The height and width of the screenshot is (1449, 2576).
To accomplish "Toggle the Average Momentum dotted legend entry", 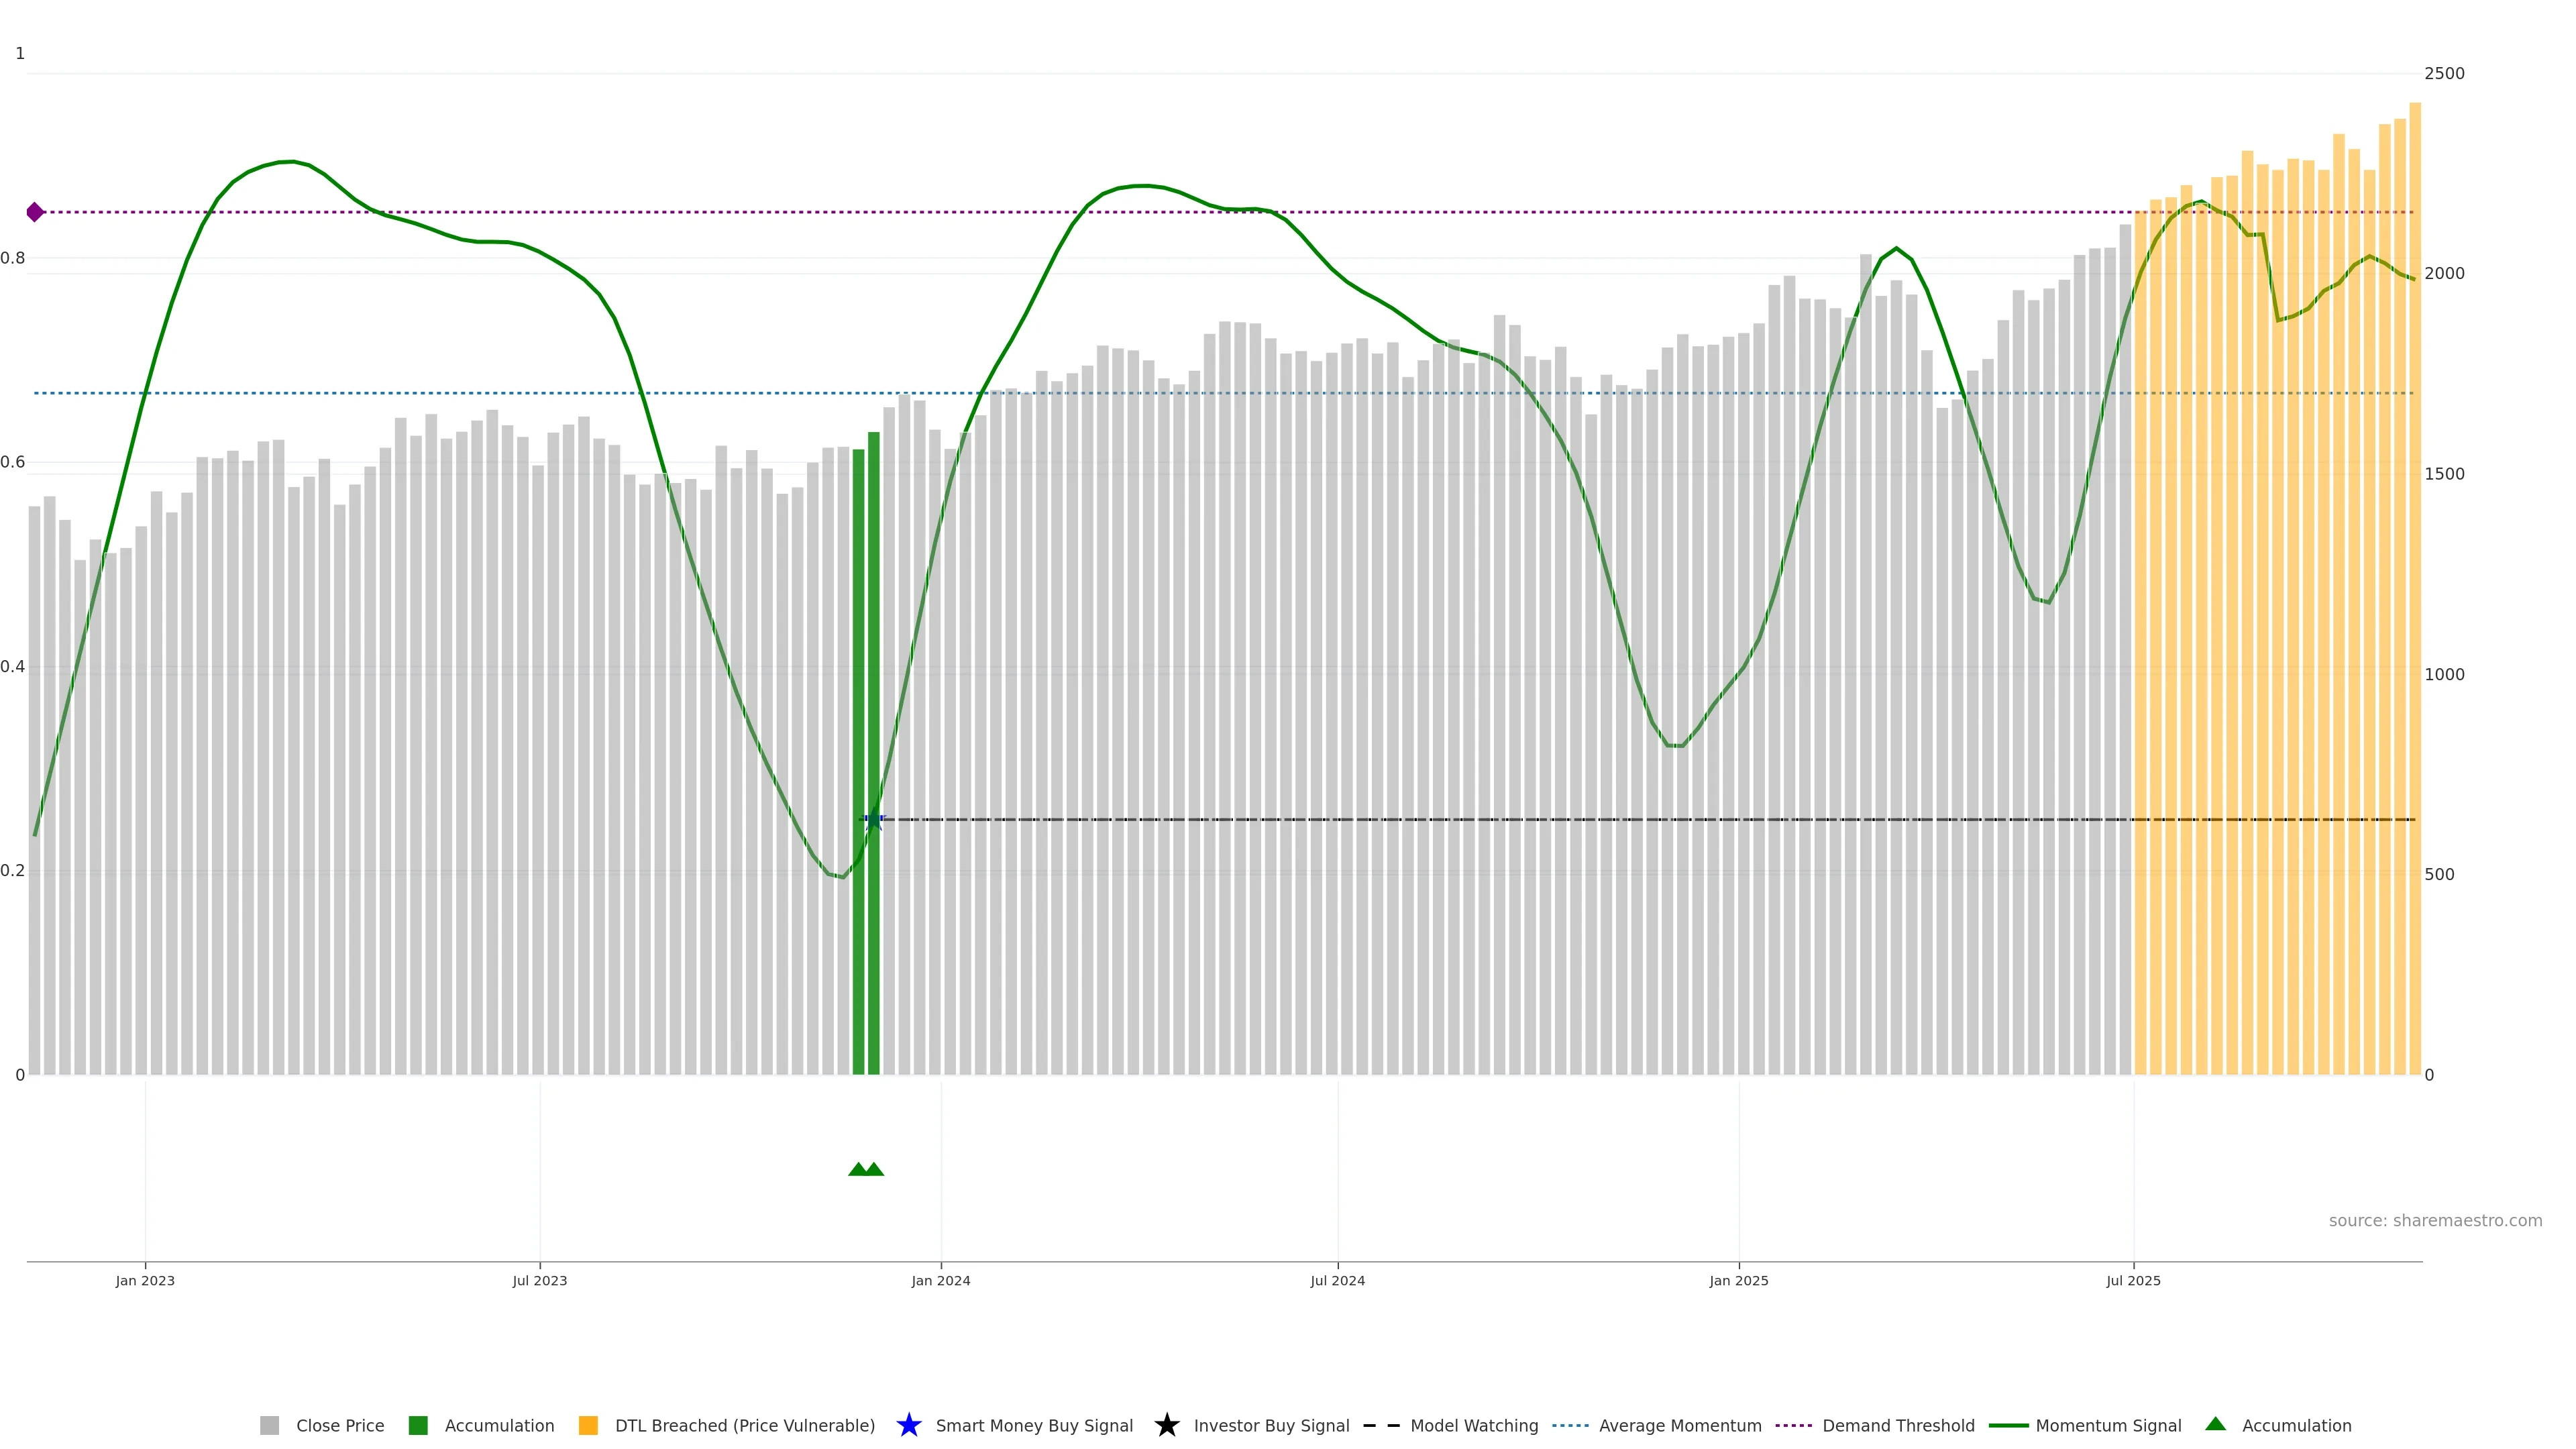I will point(1570,1425).
